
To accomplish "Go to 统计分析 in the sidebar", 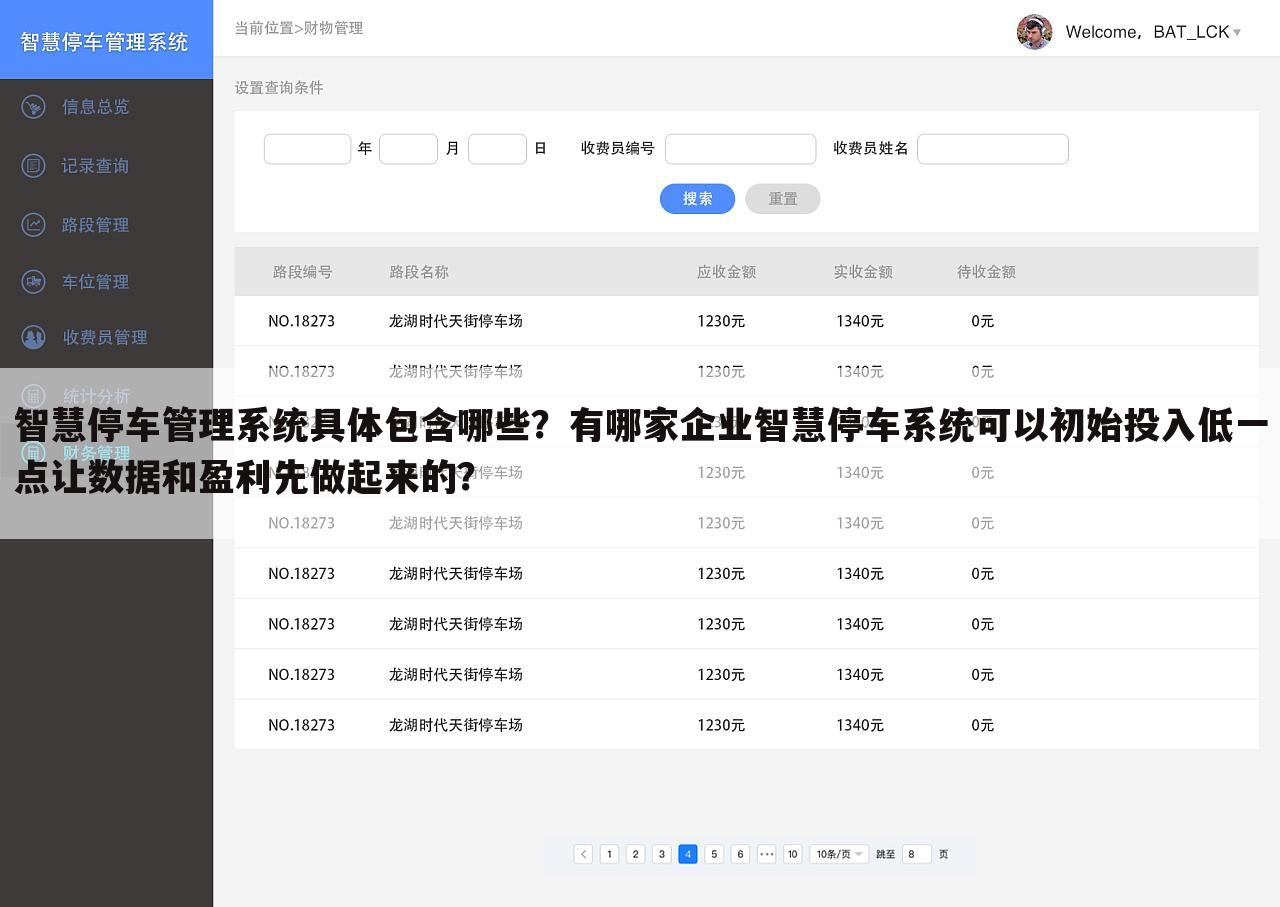I will [96, 396].
